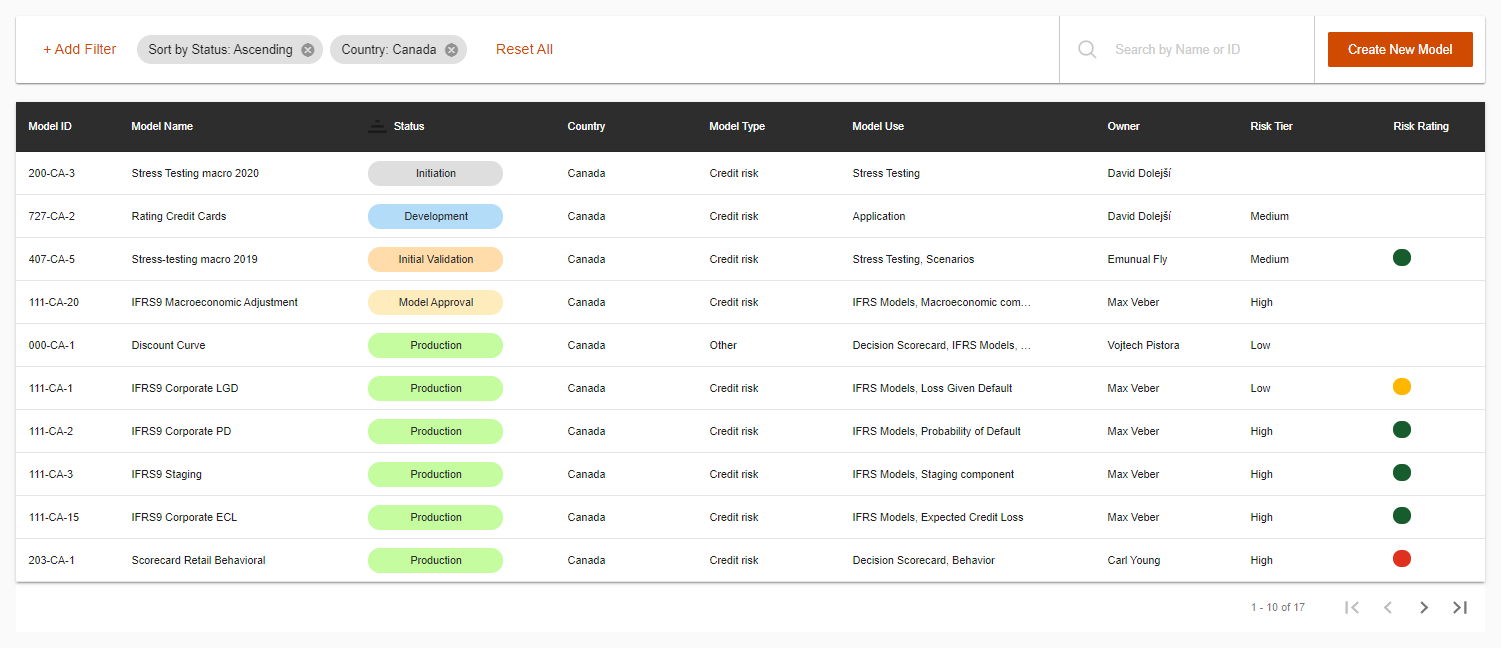The height and width of the screenshot is (648, 1501).
Task: Go to the previous results page
Action: pos(1388,607)
